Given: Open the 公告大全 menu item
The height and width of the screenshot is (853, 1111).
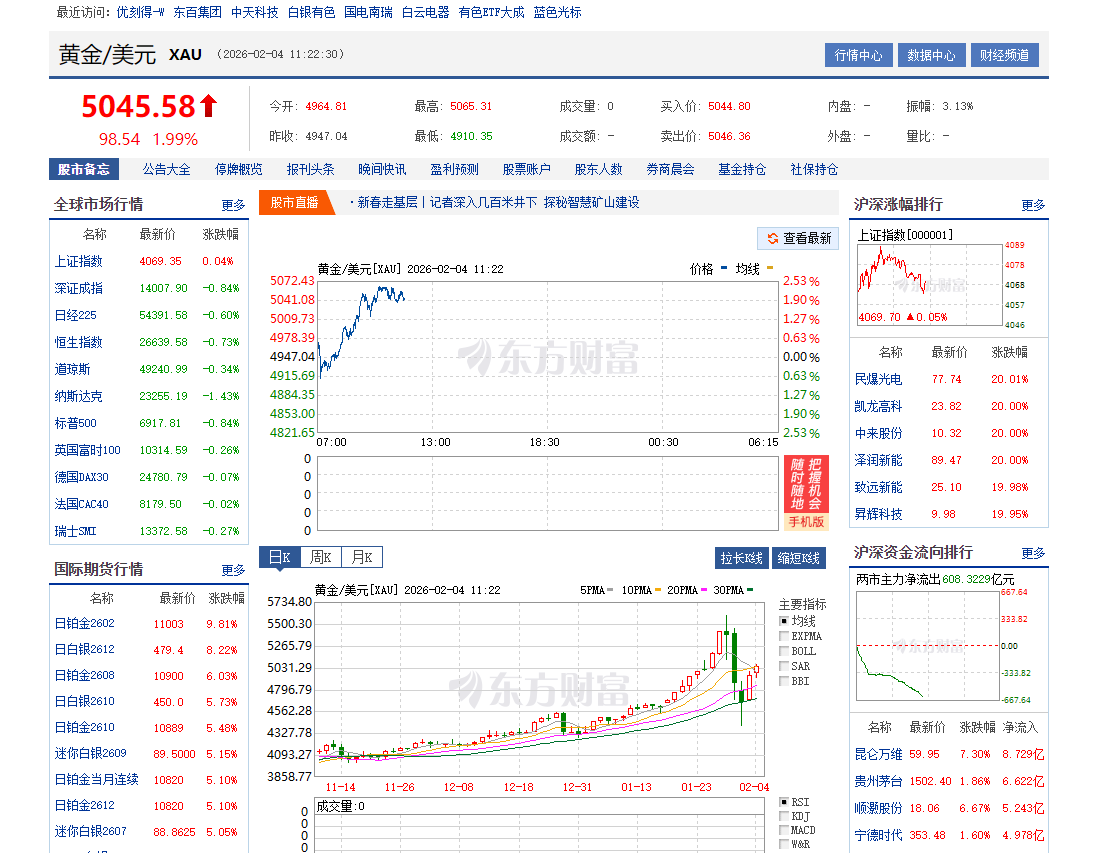Looking at the screenshot, I should coord(167,169).
